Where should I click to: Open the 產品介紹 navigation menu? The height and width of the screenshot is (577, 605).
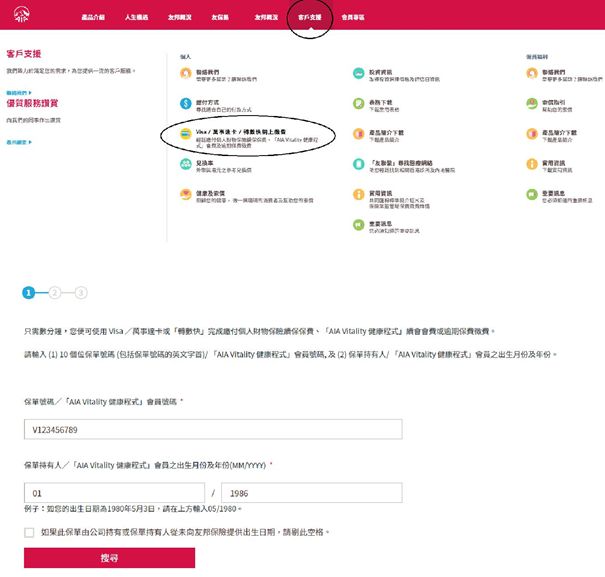93,17
